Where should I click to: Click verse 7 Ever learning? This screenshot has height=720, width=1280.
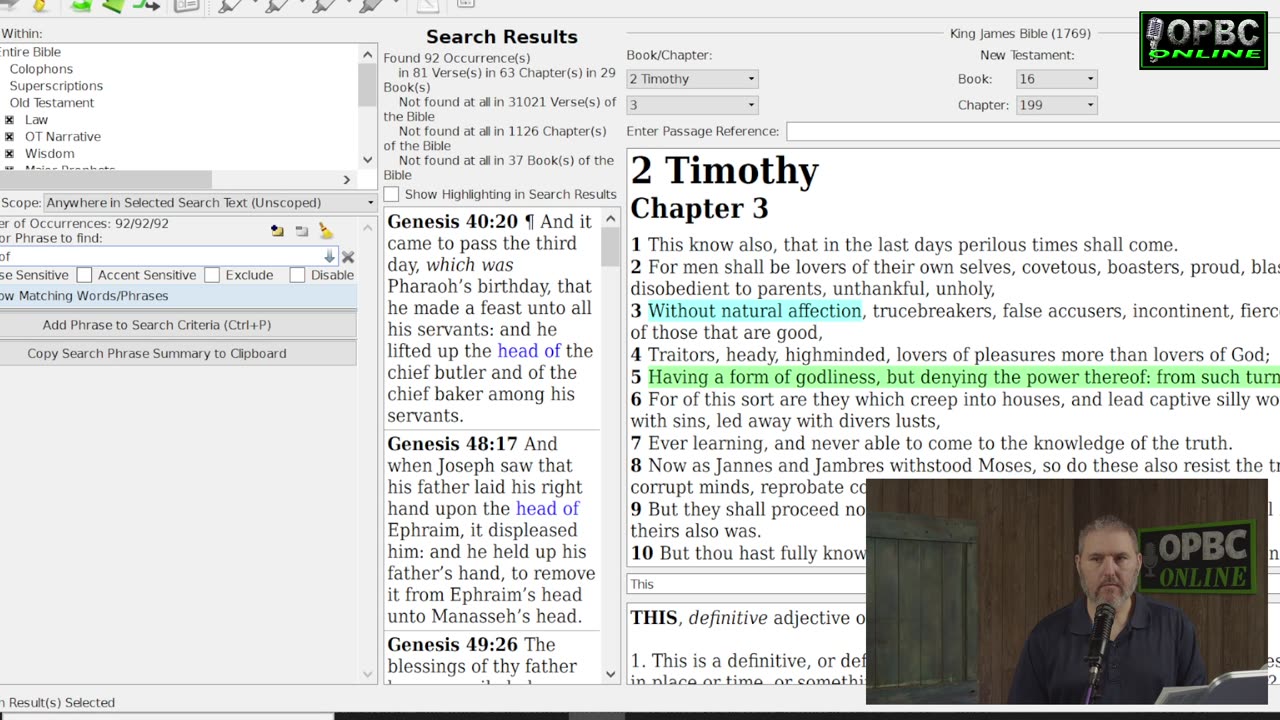pyautogui.click(x=931, y=443)
